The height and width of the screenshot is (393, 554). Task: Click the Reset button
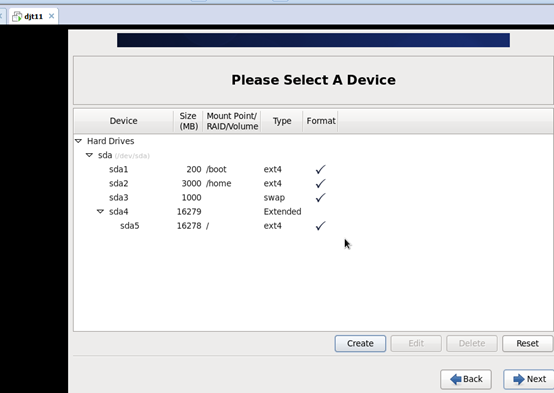(x=527, y=343)
